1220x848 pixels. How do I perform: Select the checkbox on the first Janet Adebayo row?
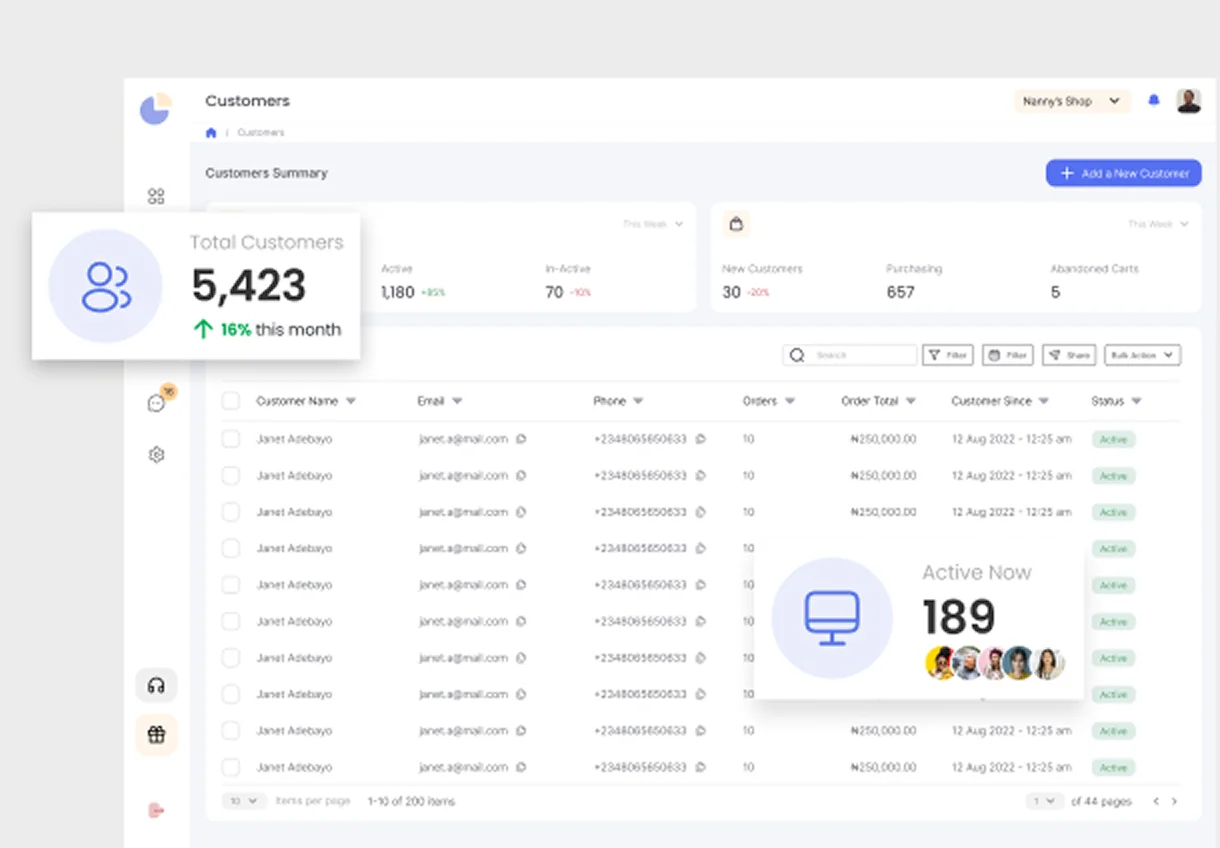[231, 439]
